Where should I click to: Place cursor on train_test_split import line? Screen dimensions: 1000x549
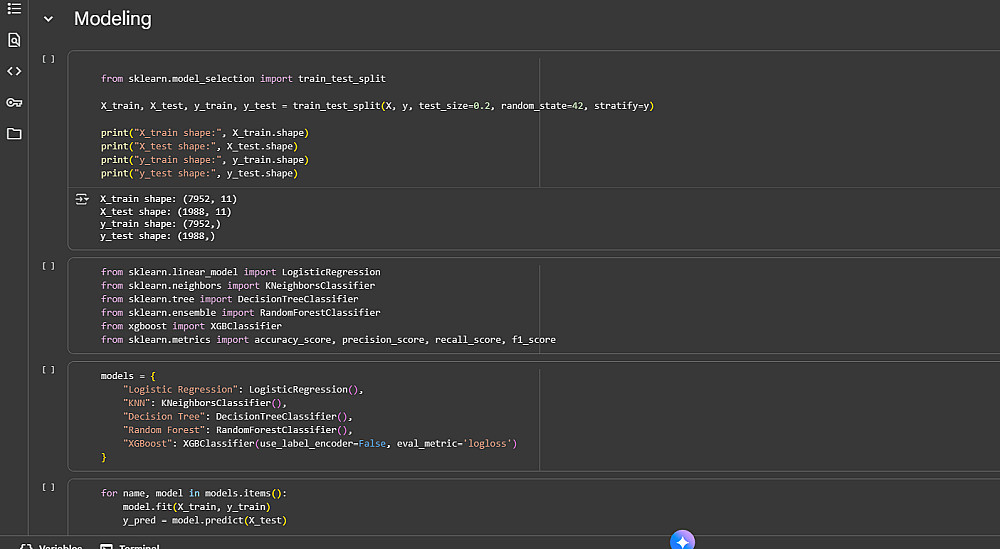point(243,79)
